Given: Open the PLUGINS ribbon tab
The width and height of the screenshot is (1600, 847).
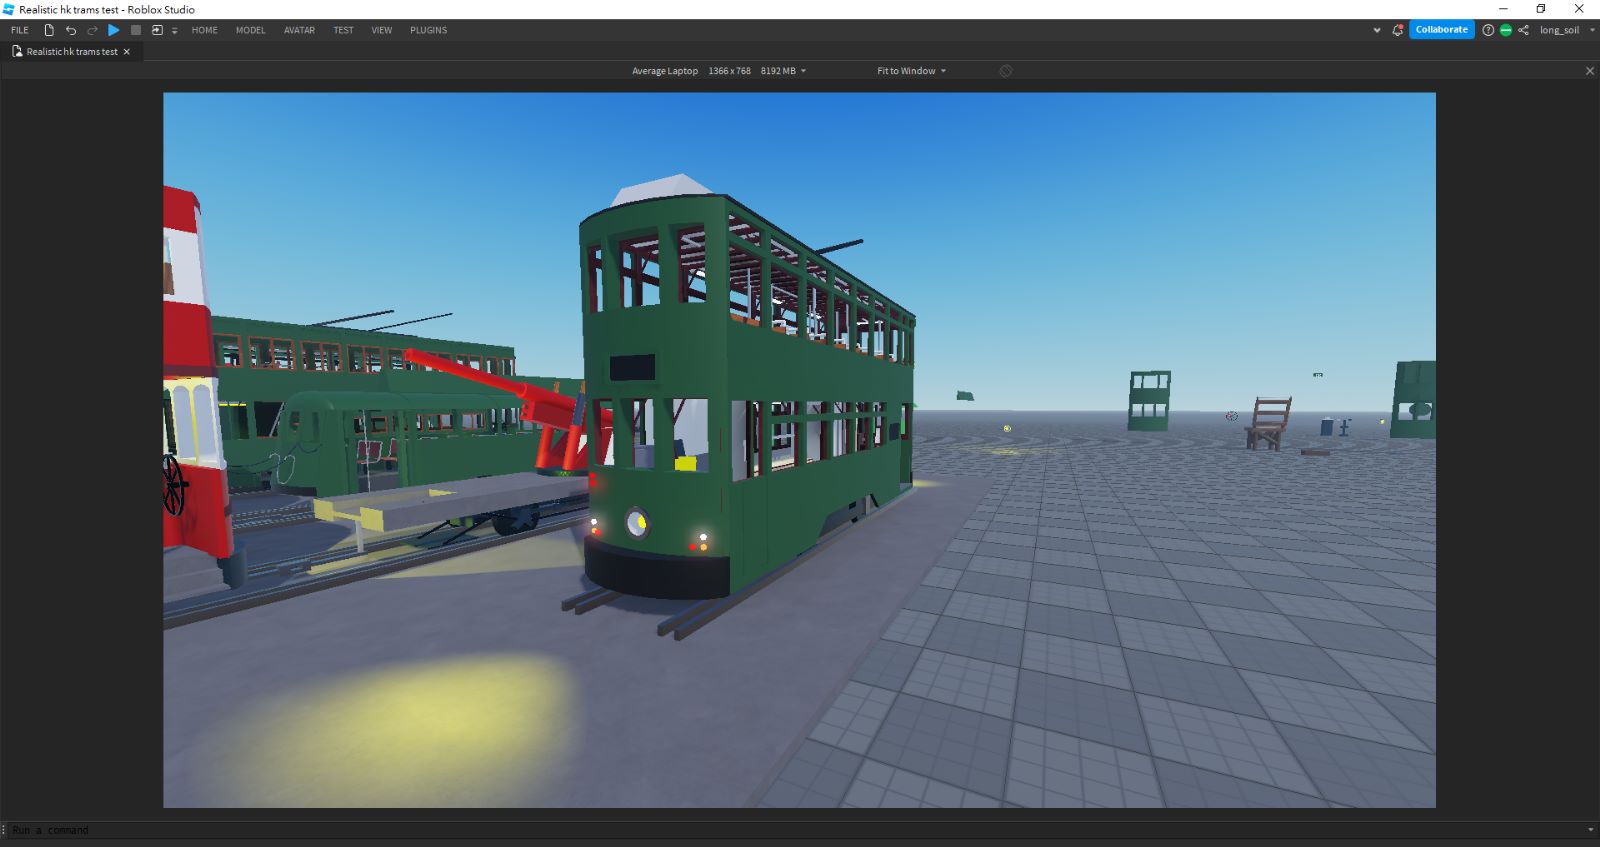Looking at the screenshot, I should pyautogui.click(x=428, y=30).
